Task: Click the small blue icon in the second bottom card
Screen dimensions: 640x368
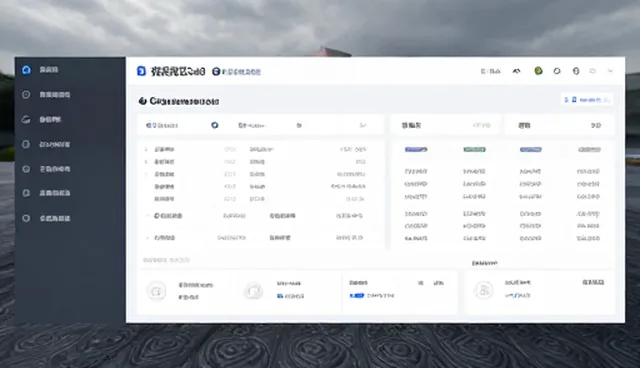Action: (x=280, y=296)
